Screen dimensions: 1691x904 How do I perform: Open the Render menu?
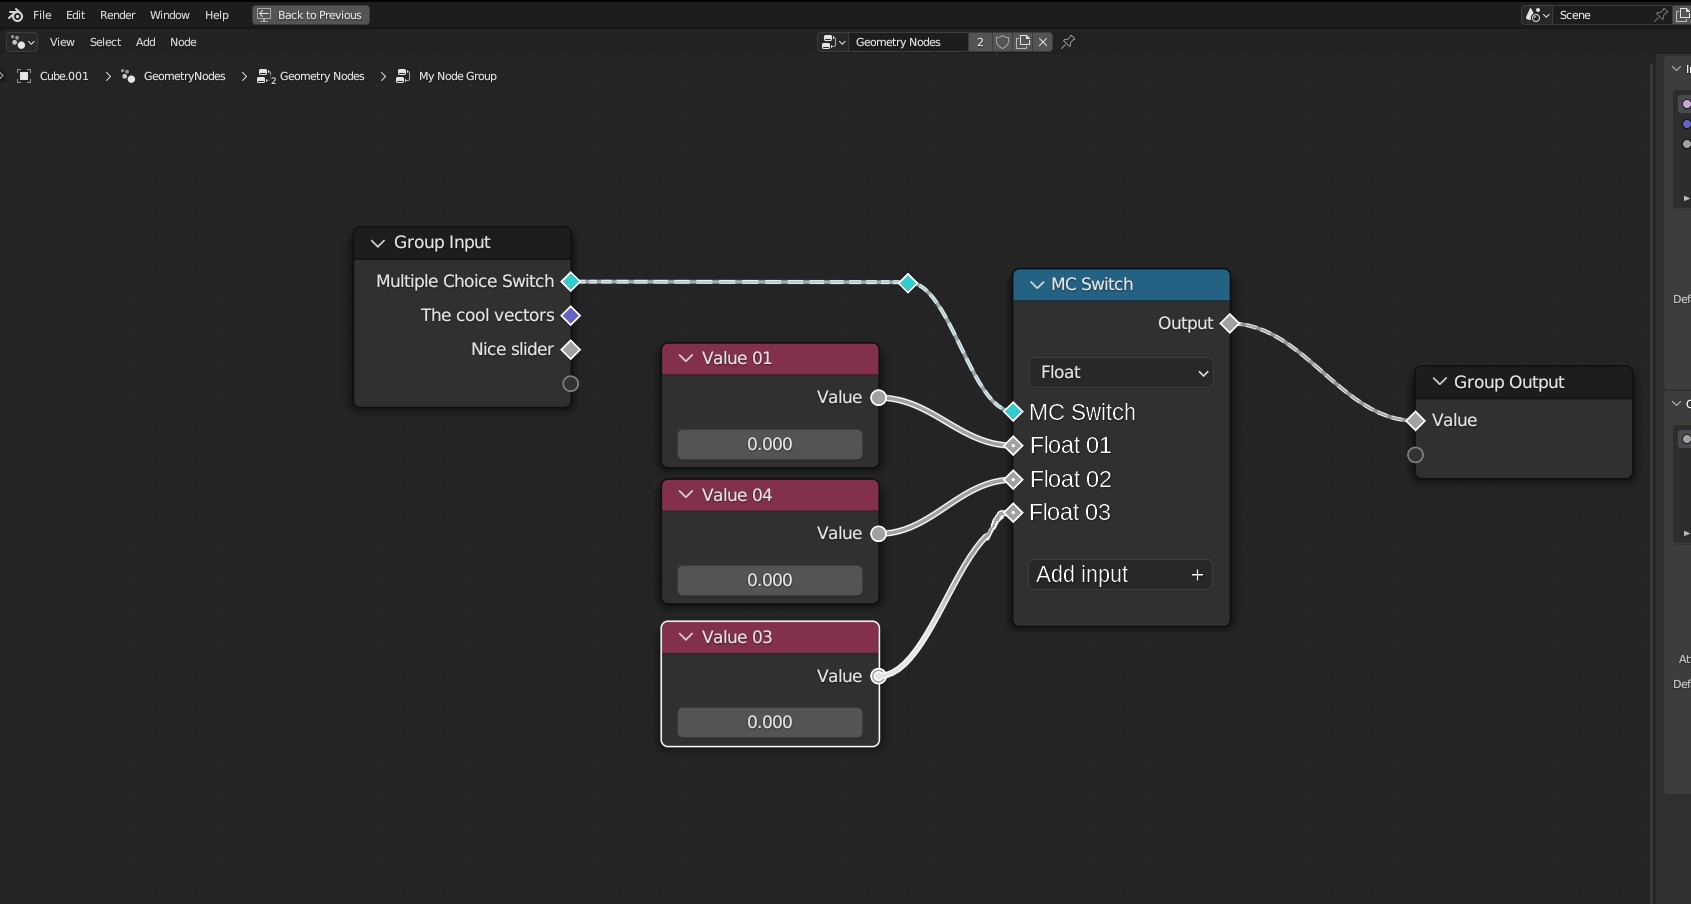pyautogui.click(x=118, y=15)
